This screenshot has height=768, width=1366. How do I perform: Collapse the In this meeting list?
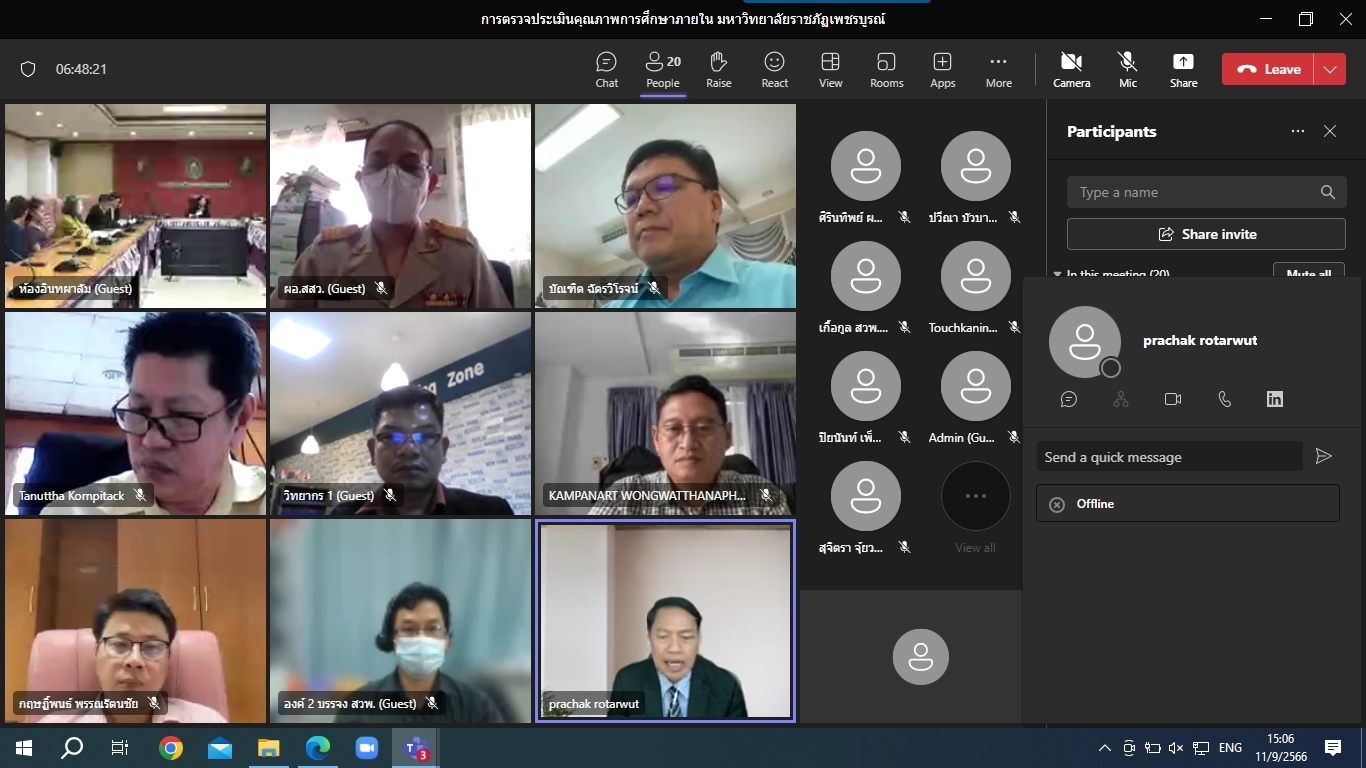(x=1058, y=274)
